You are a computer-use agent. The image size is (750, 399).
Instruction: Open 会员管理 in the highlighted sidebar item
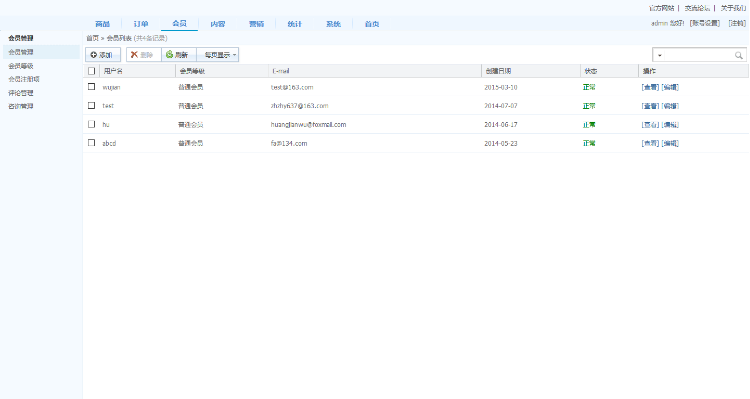tap(41, 52)
